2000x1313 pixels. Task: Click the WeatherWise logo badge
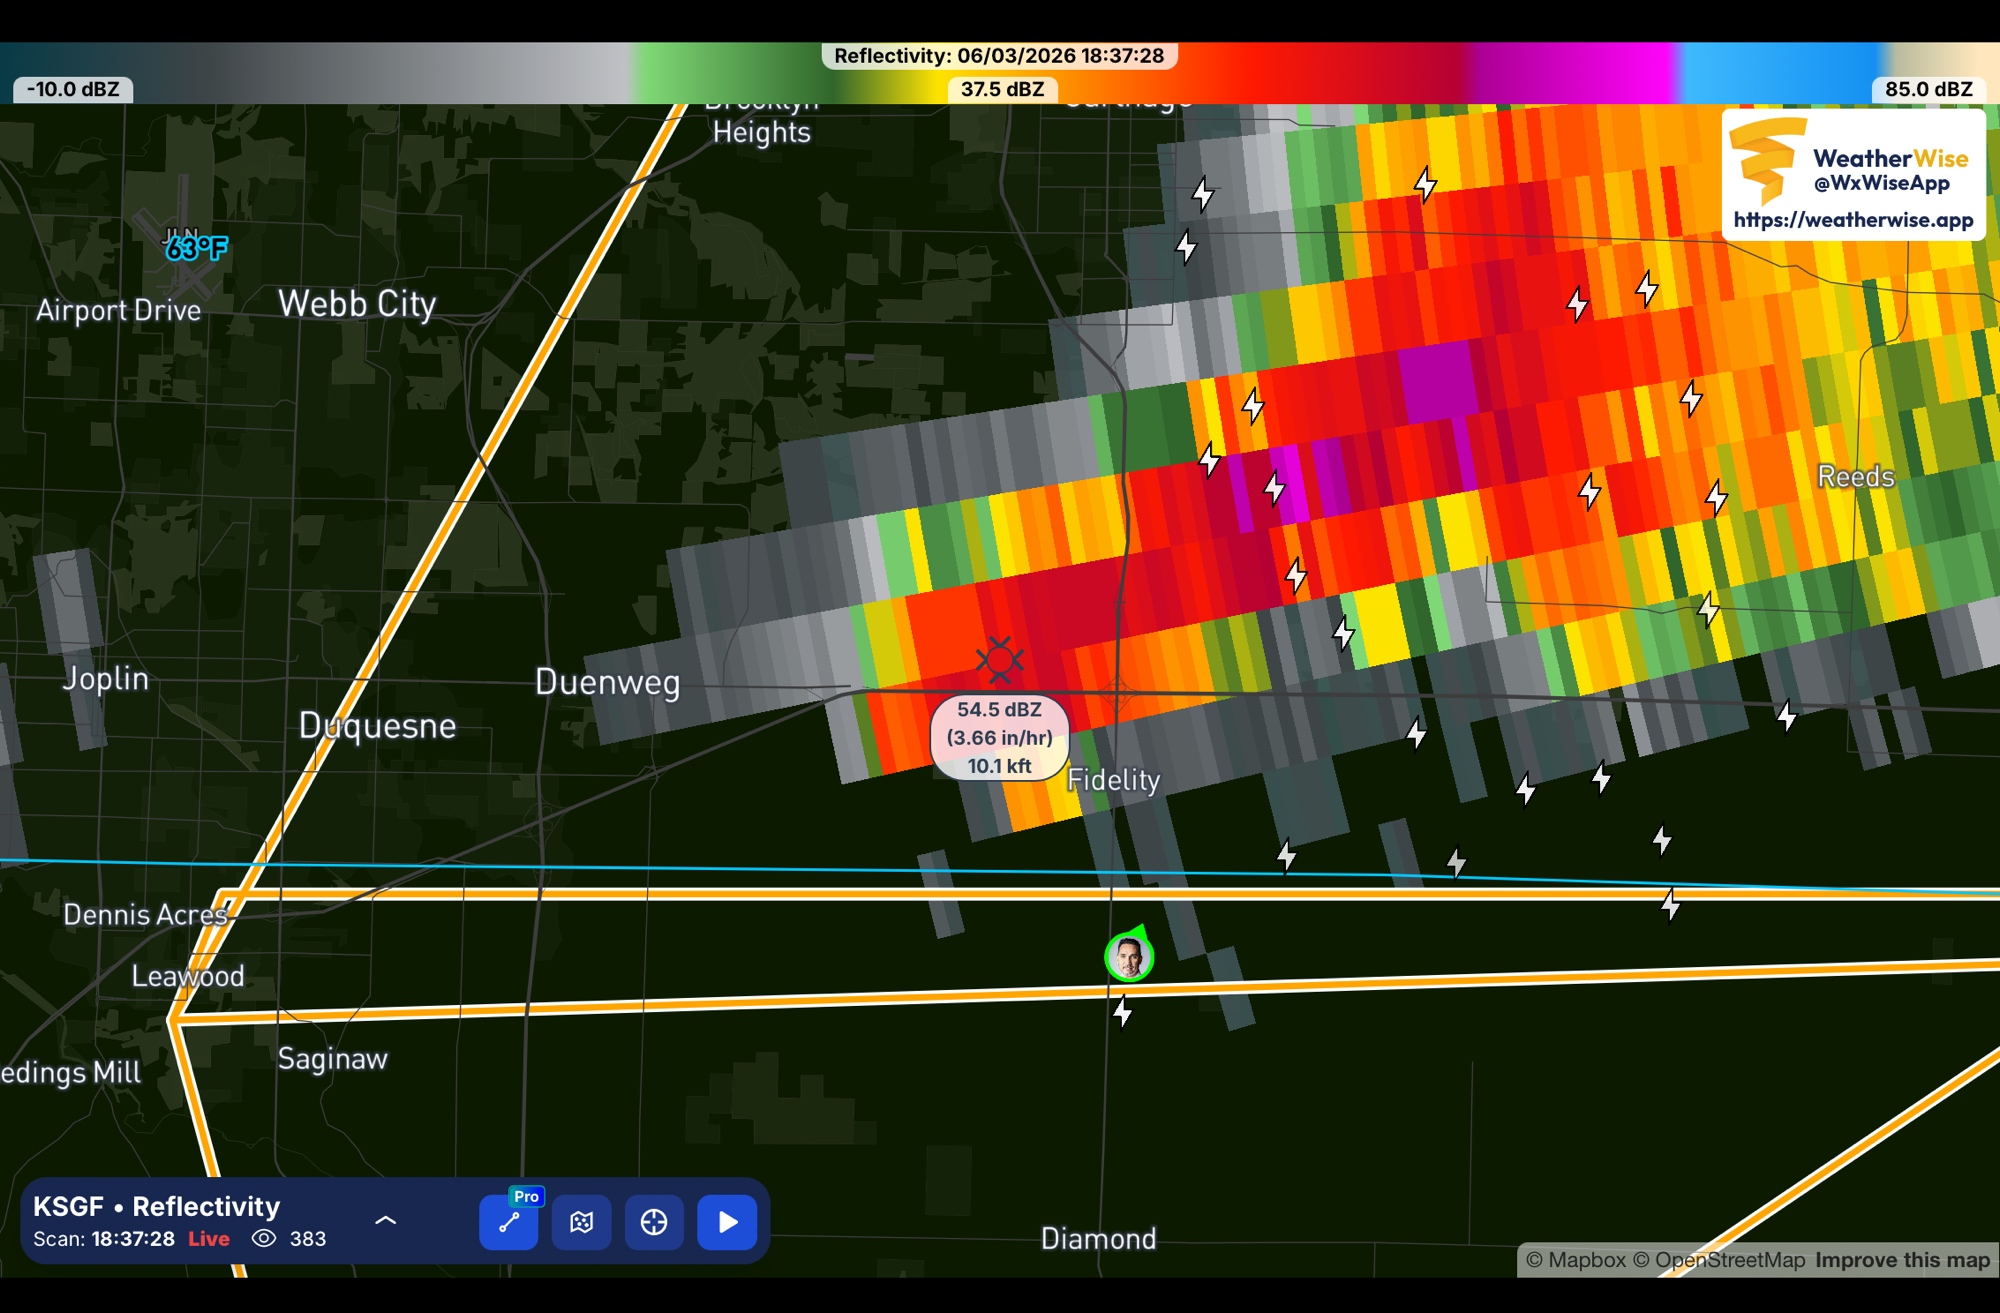(x=1767, y=158)
